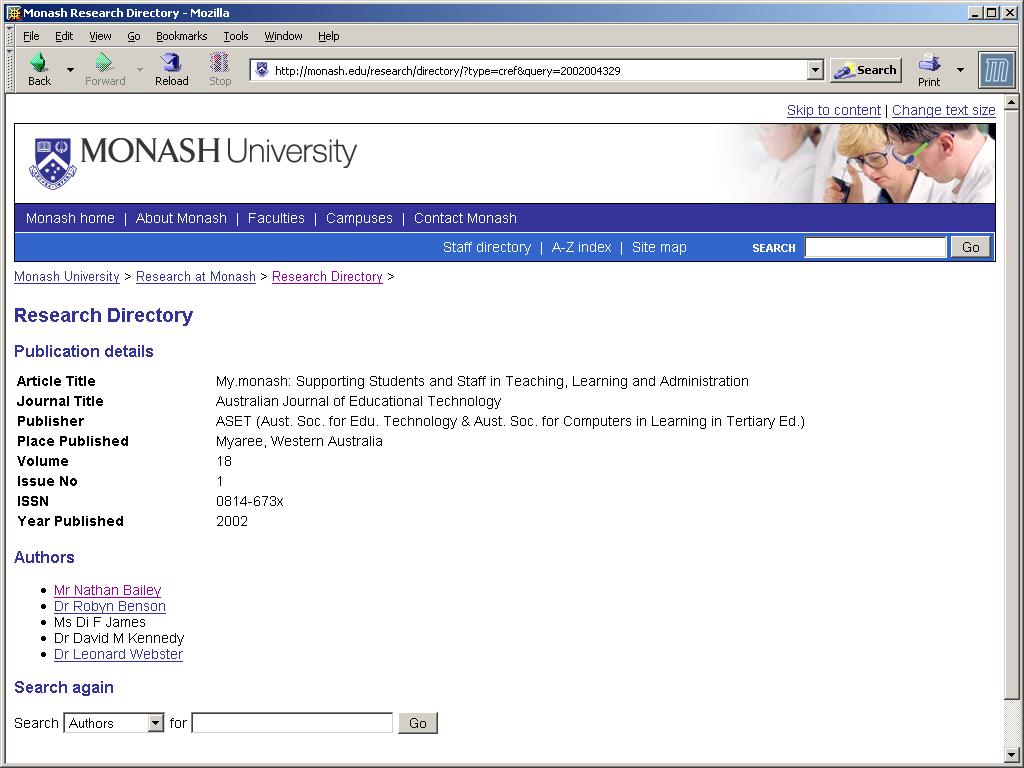
Task: Click the site SEARCH text field
Action: coord(875,248)
